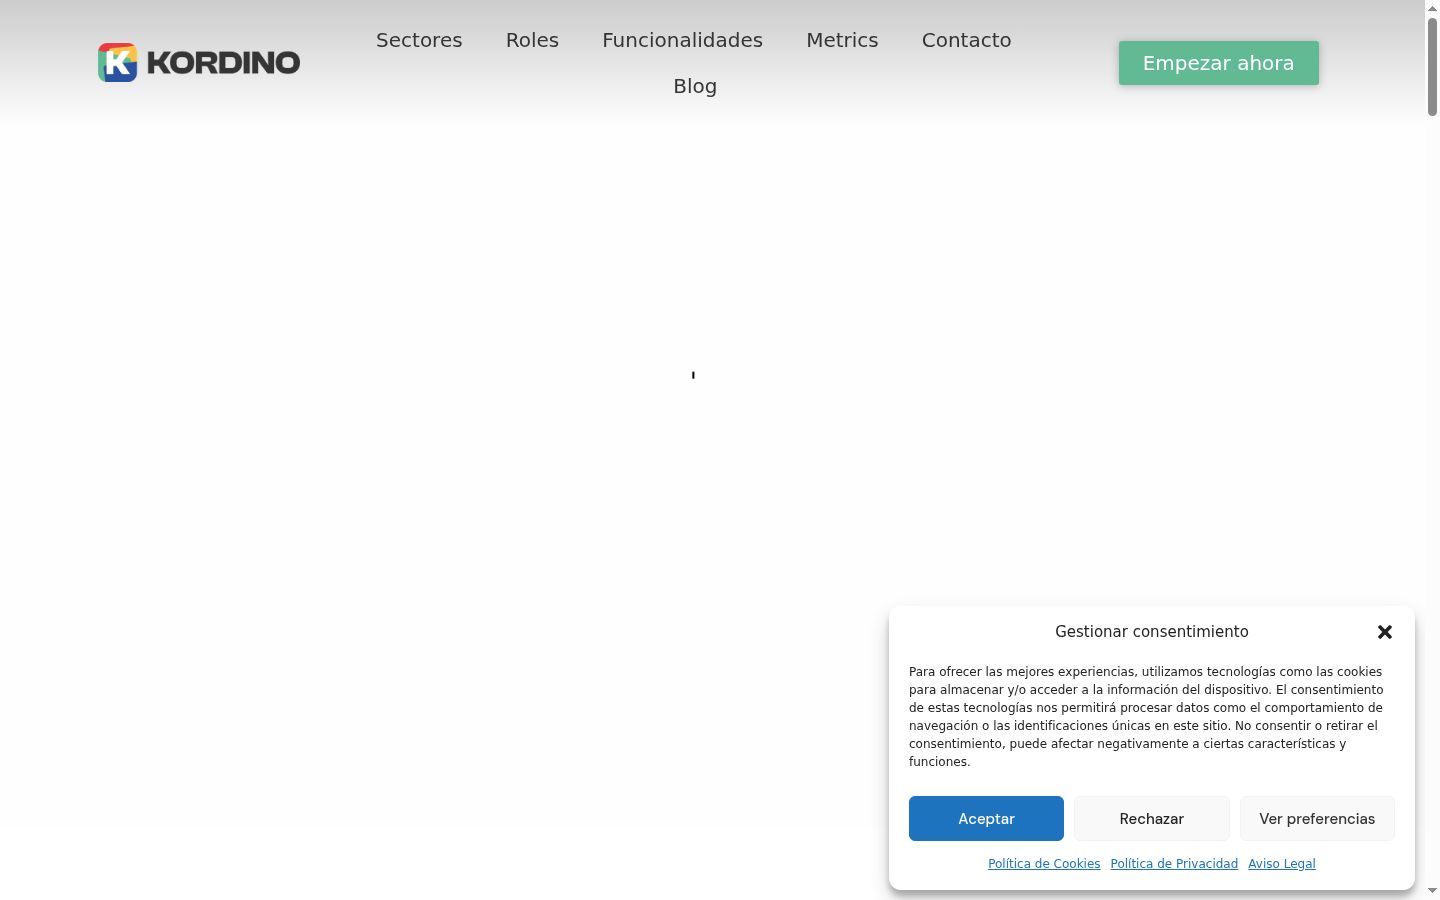Image resolution: width=1440 pixels, height=900 pixels.
Task: Select Metrics in the top navigation
Action: [842, 40]
